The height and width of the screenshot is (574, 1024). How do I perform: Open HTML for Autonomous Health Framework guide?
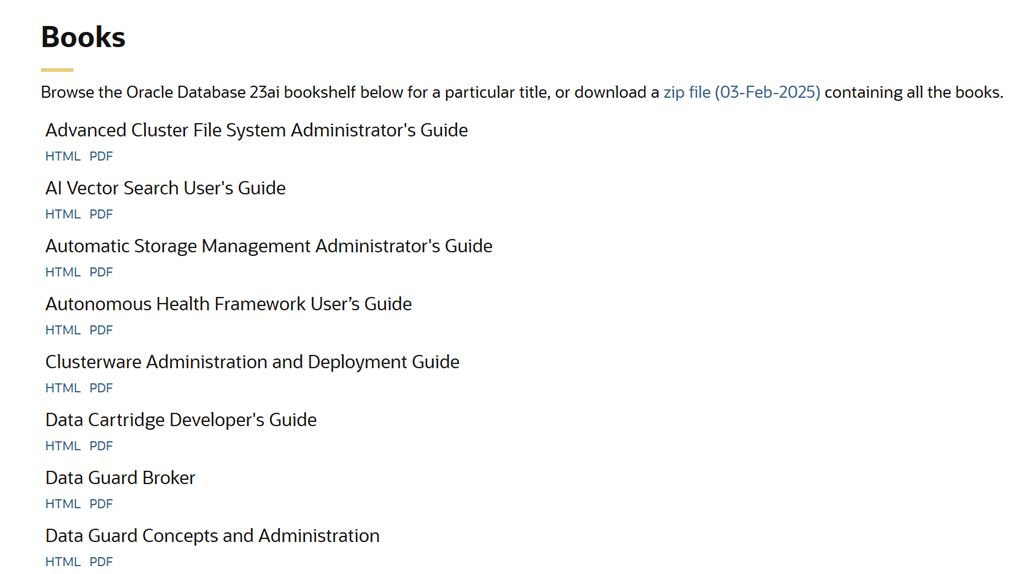[x=63, y=330]
